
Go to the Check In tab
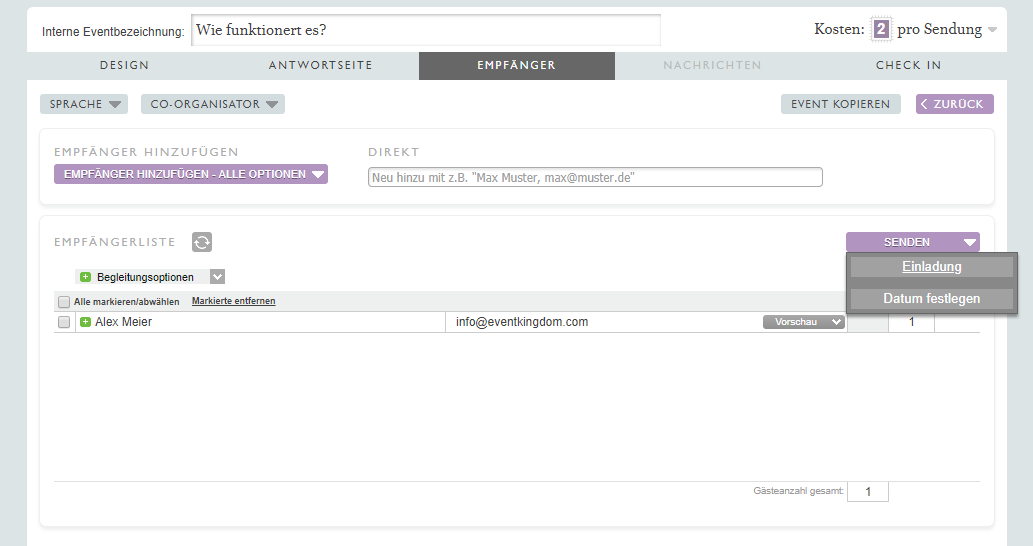908,66
